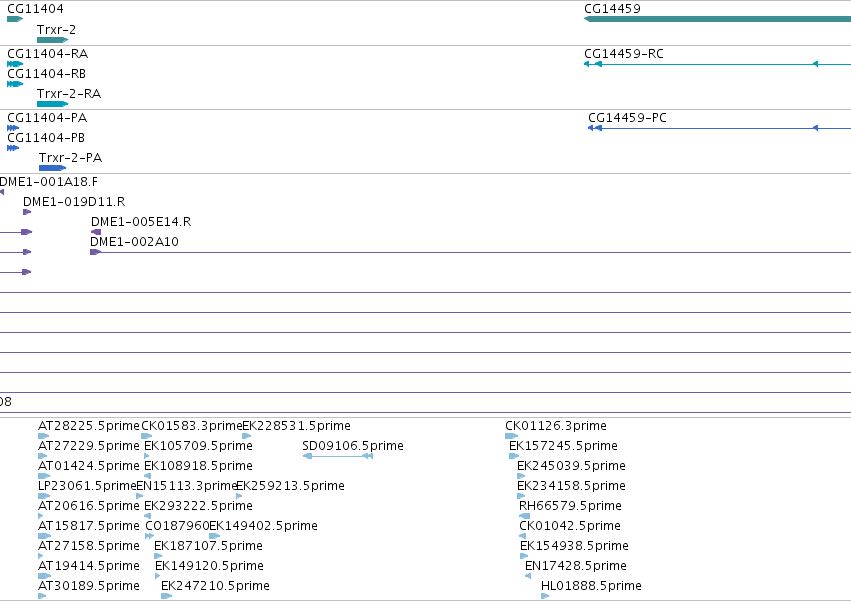Image resolution: width=851 pixels, height=601 pixels.
Task: Click the EK108918.5prime label
Action: click(x=199, y=466)
